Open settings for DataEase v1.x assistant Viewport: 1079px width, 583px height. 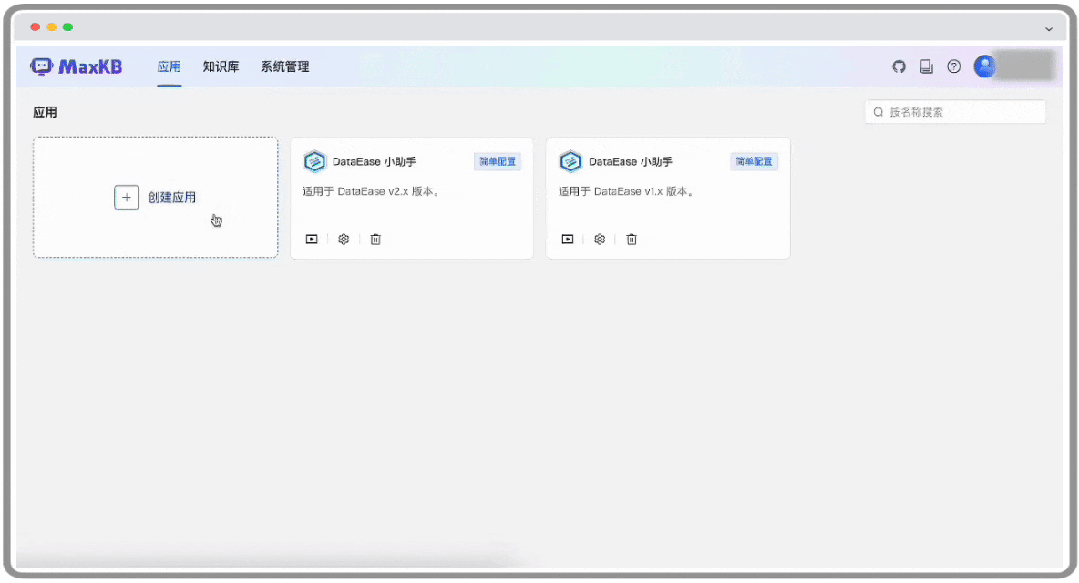(599, 239)
